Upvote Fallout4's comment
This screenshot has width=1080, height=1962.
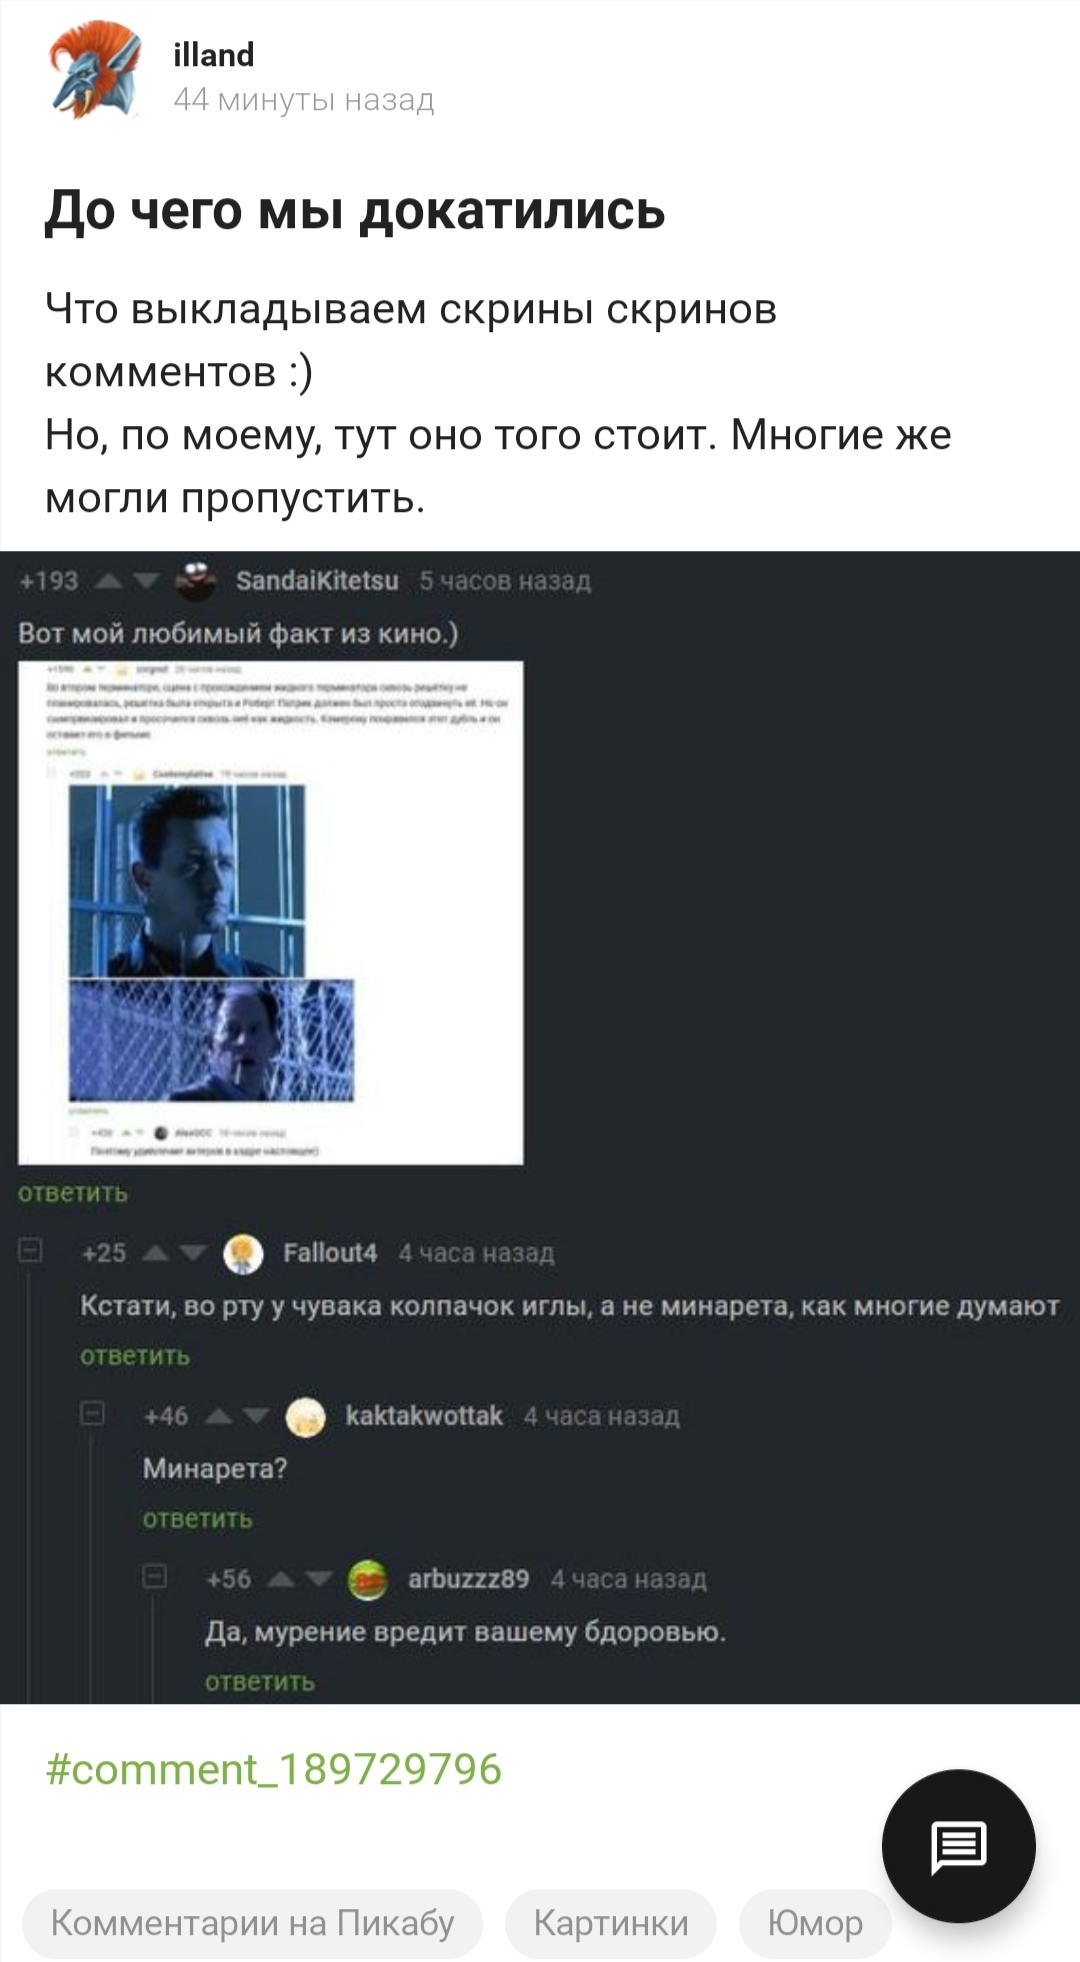point(157,1253)
